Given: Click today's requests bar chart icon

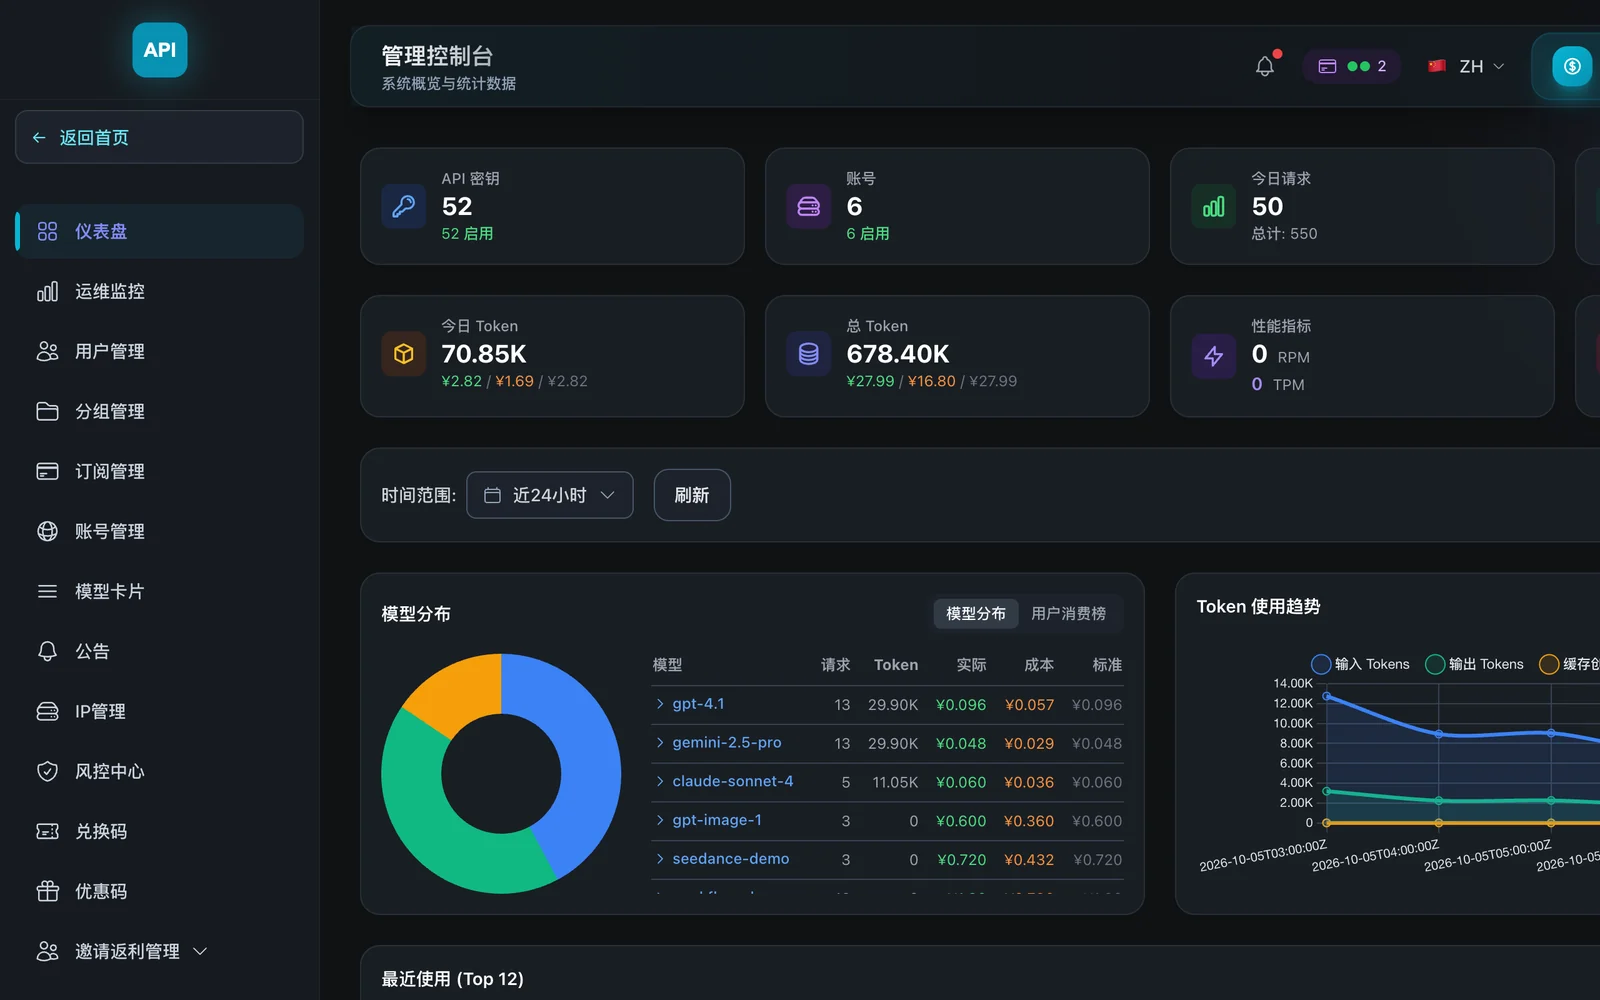Looking at the screenshot, I should 1214,206.
